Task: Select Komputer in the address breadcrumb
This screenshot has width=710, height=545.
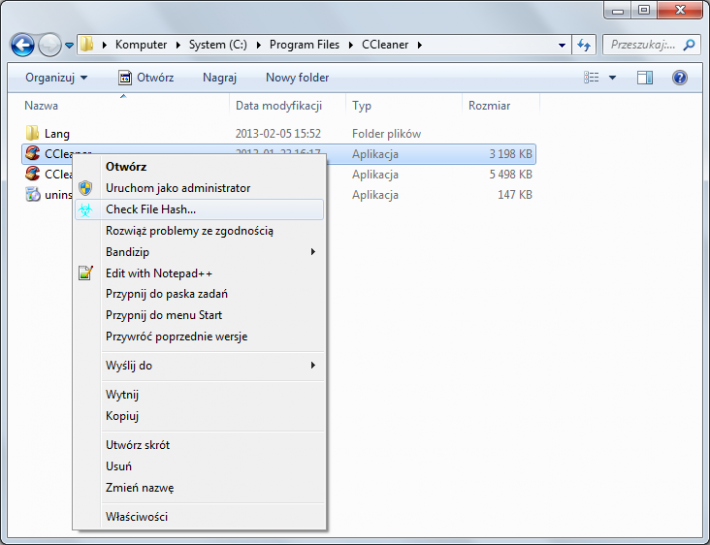Action: click(141, 45)
